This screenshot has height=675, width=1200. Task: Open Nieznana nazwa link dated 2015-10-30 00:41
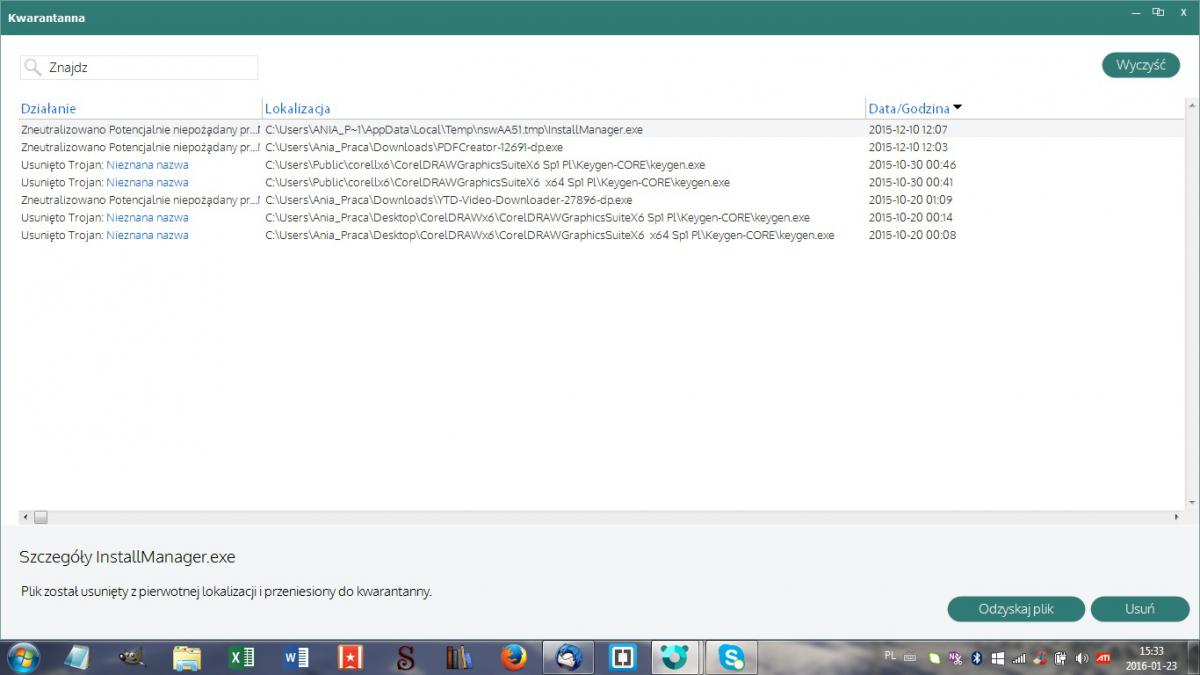coord(147,183)
